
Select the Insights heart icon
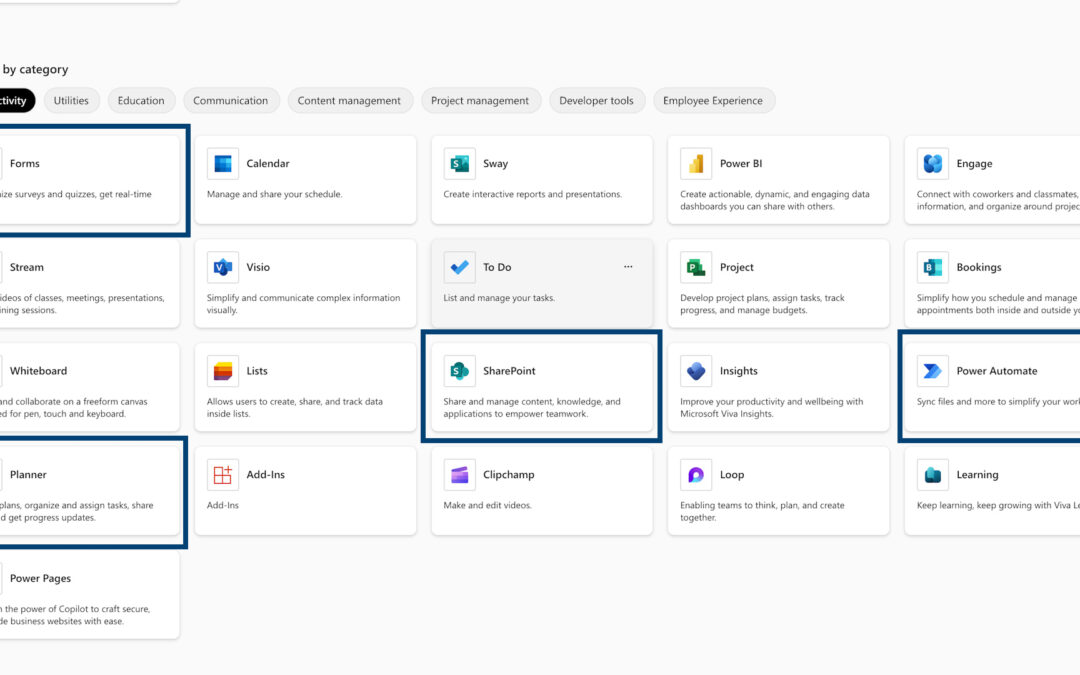point(696,371)
